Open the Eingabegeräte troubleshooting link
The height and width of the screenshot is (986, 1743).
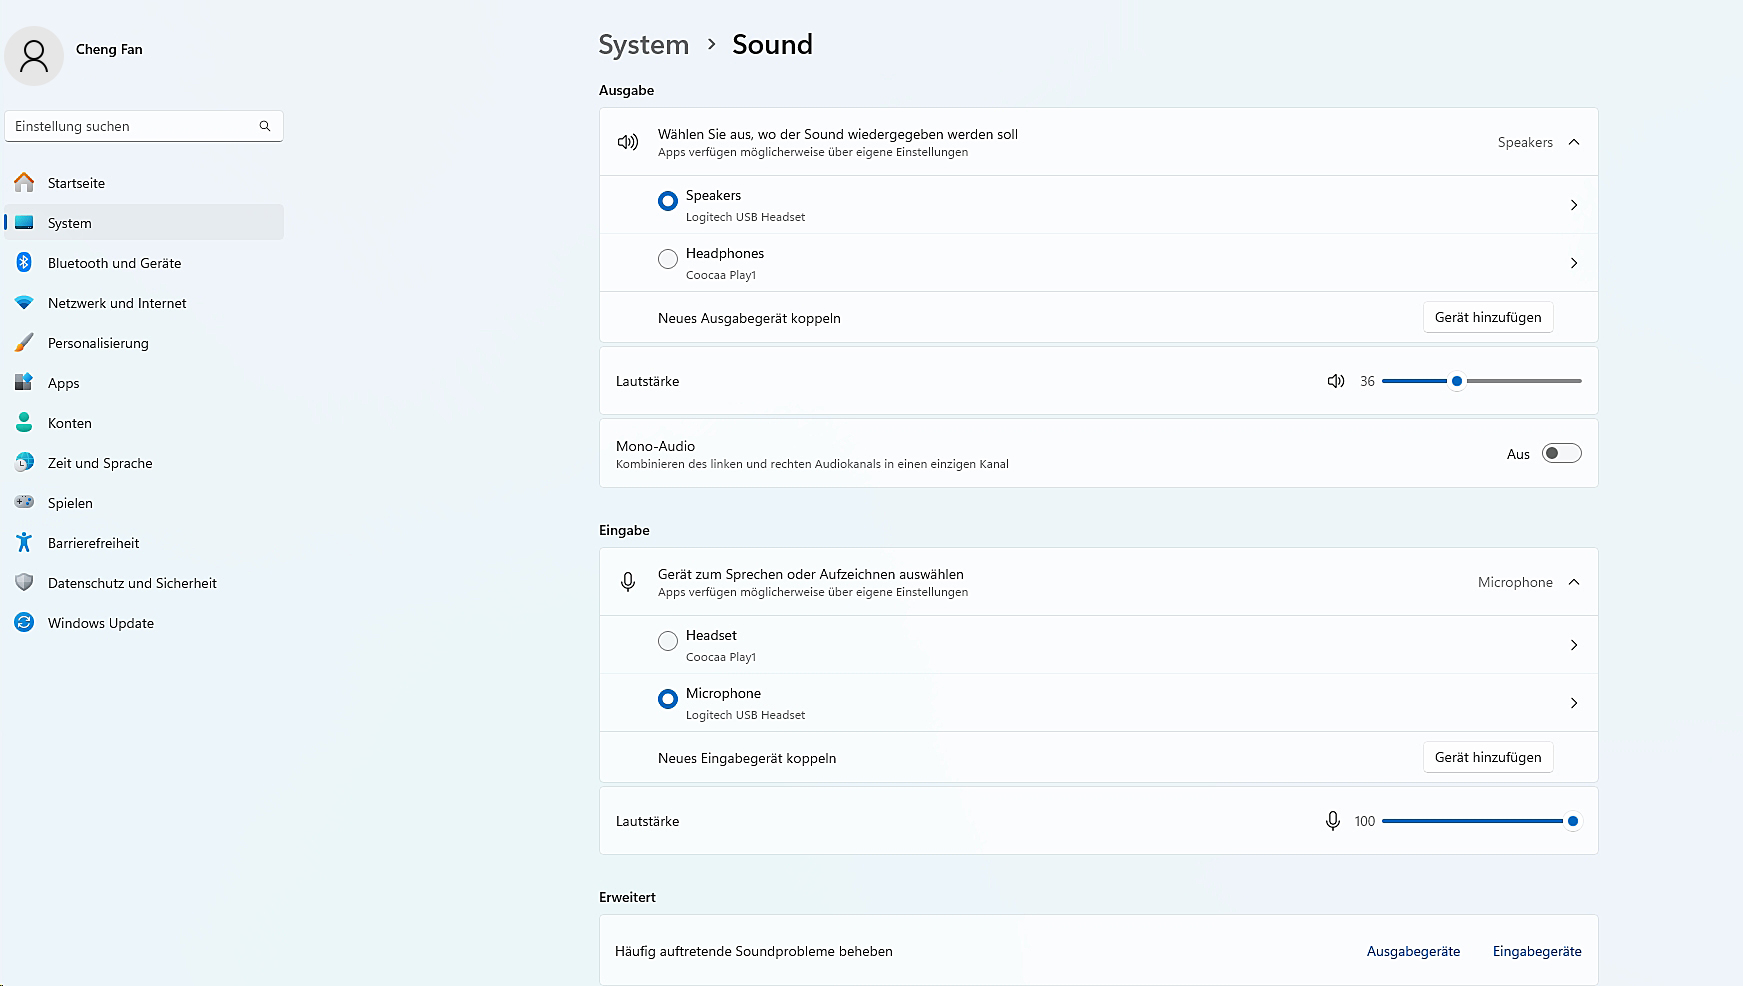(x=1537, y=951)
